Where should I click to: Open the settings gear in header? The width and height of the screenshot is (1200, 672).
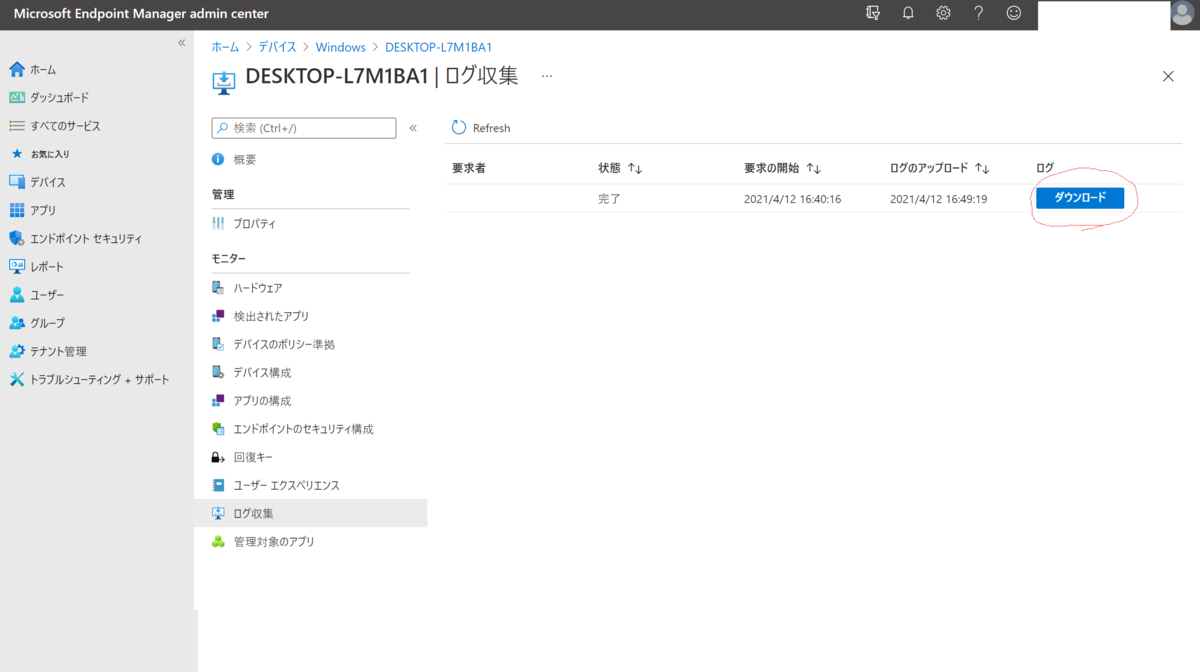coord(943,13)
